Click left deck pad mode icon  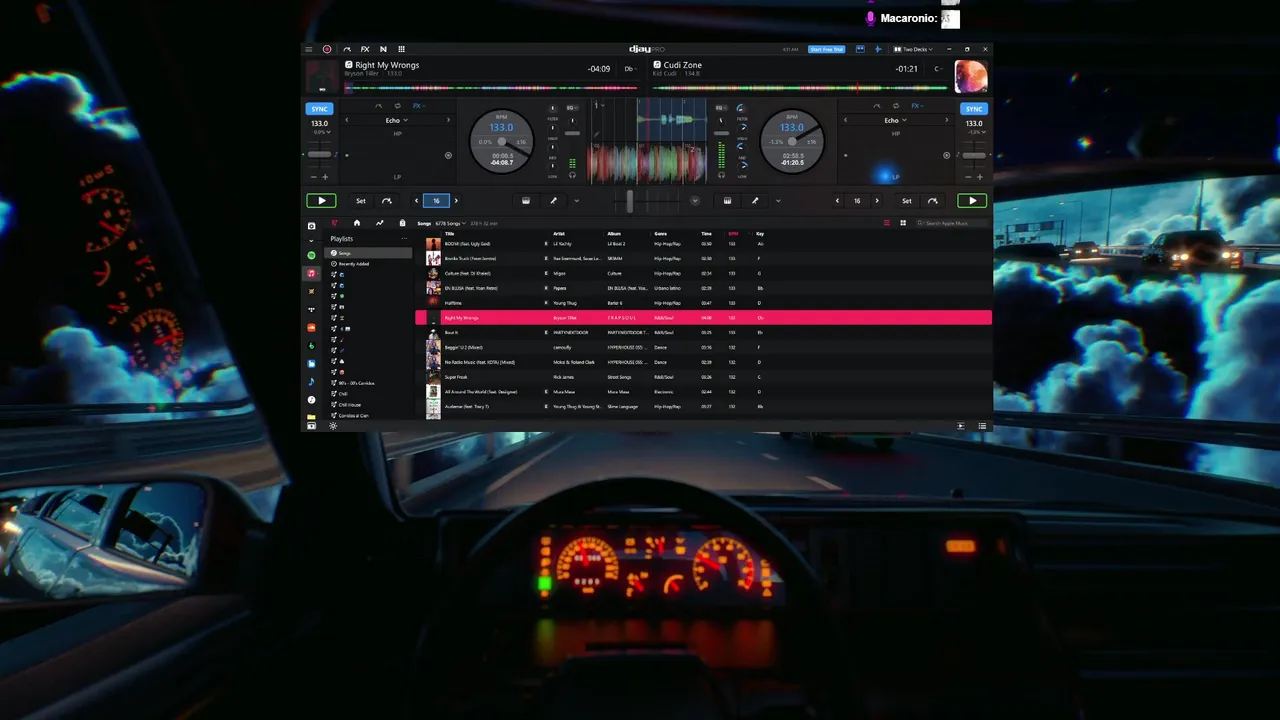pos(526,201)
